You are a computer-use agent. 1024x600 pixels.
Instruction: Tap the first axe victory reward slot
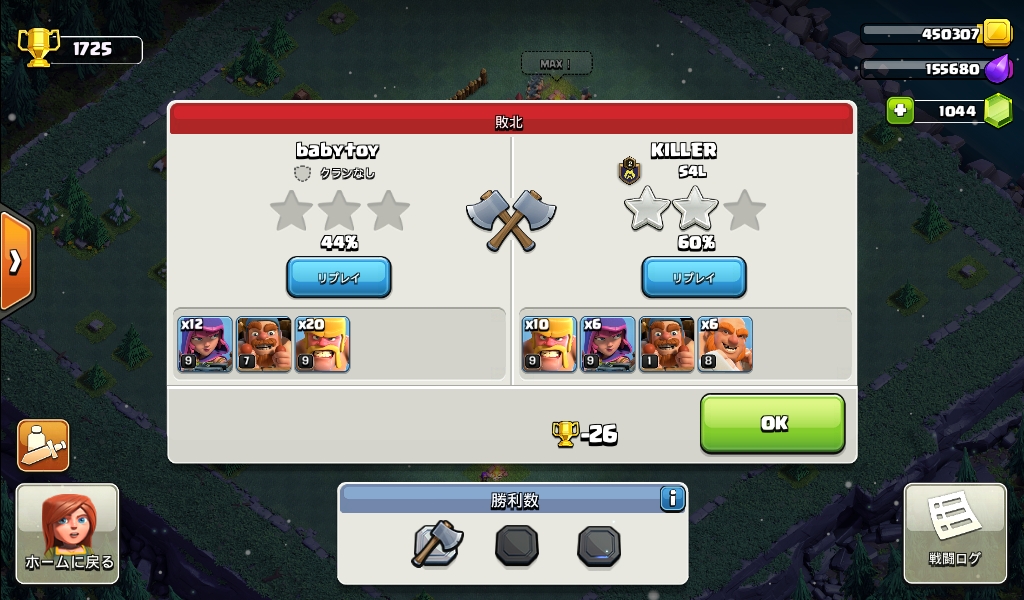[x=437, y=544]
